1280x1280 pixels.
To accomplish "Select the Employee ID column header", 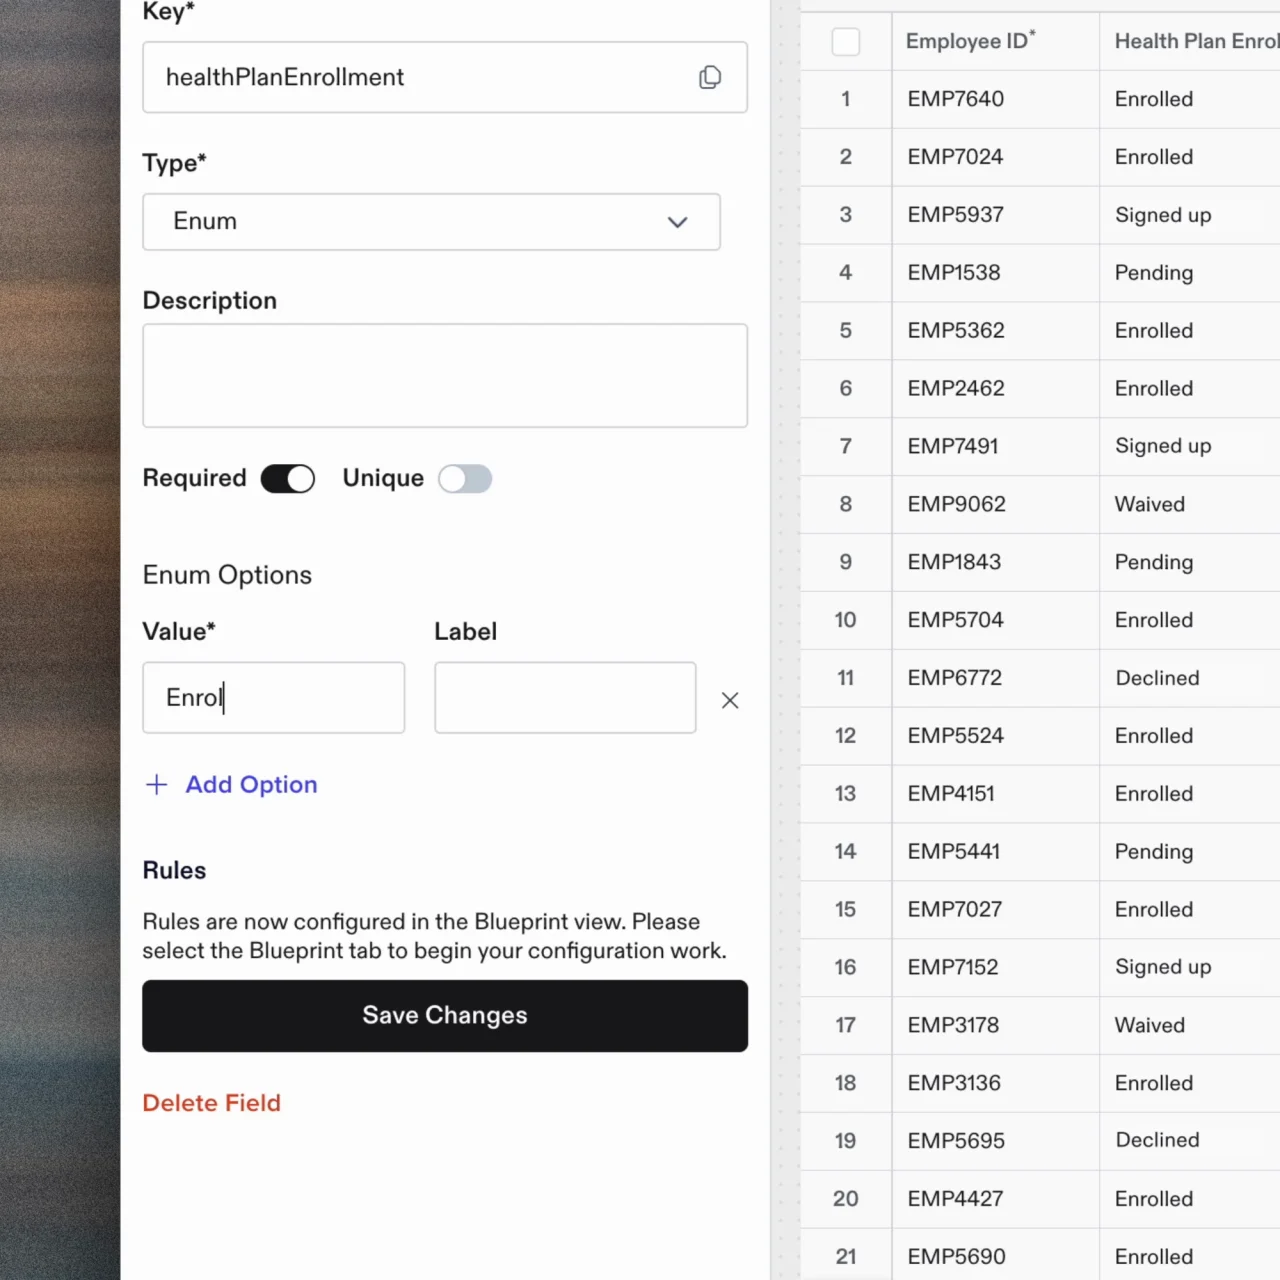I will [x=968, y=42].
